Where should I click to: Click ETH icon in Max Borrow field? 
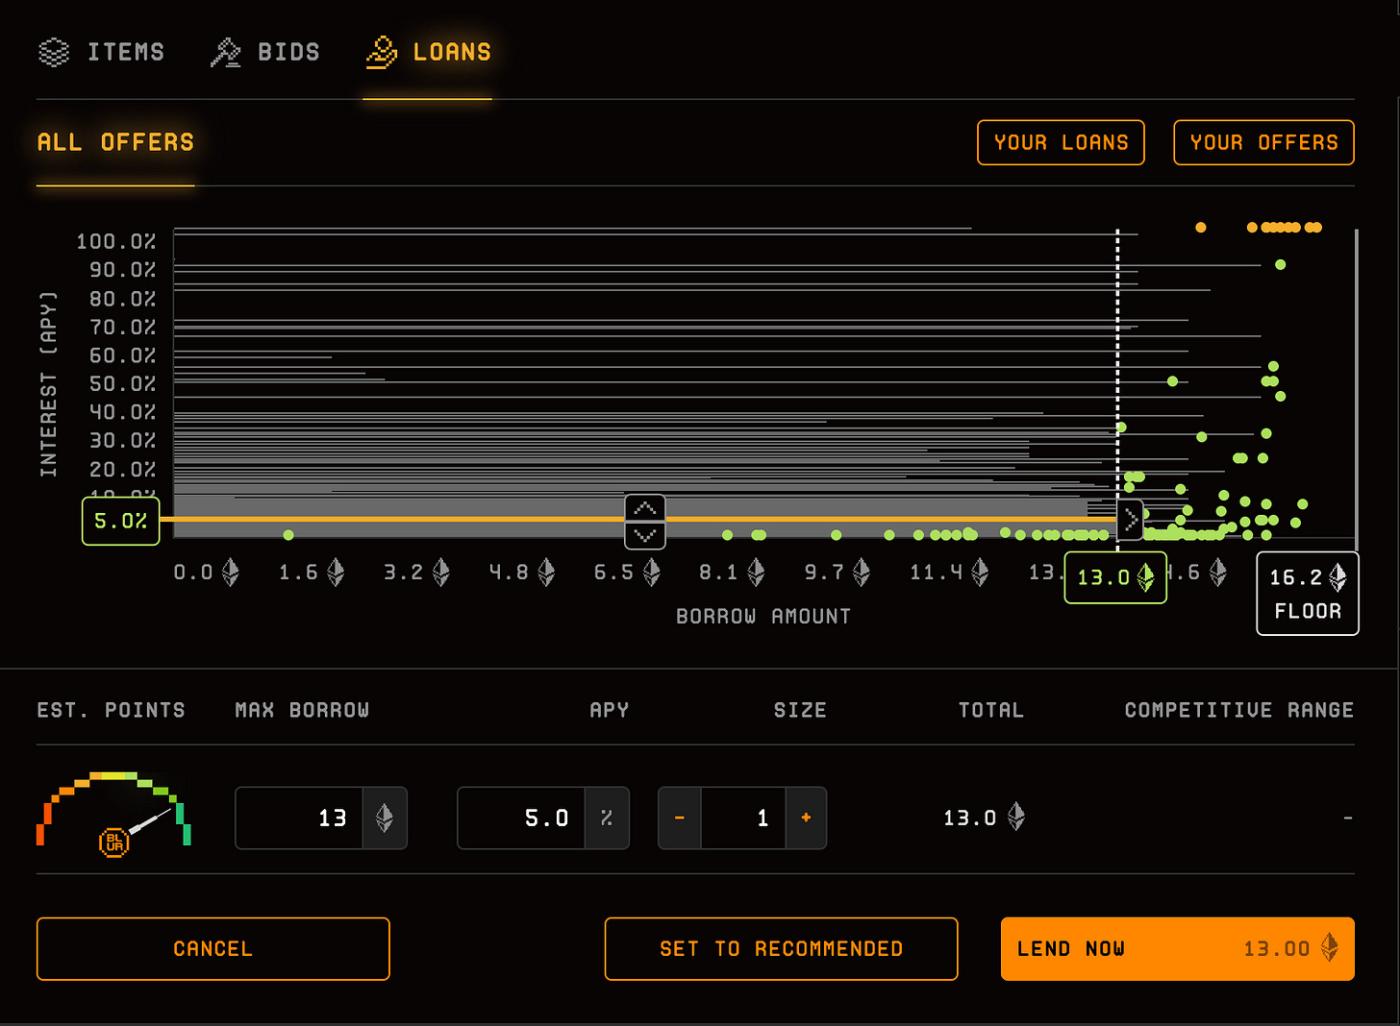pos(384,818)
